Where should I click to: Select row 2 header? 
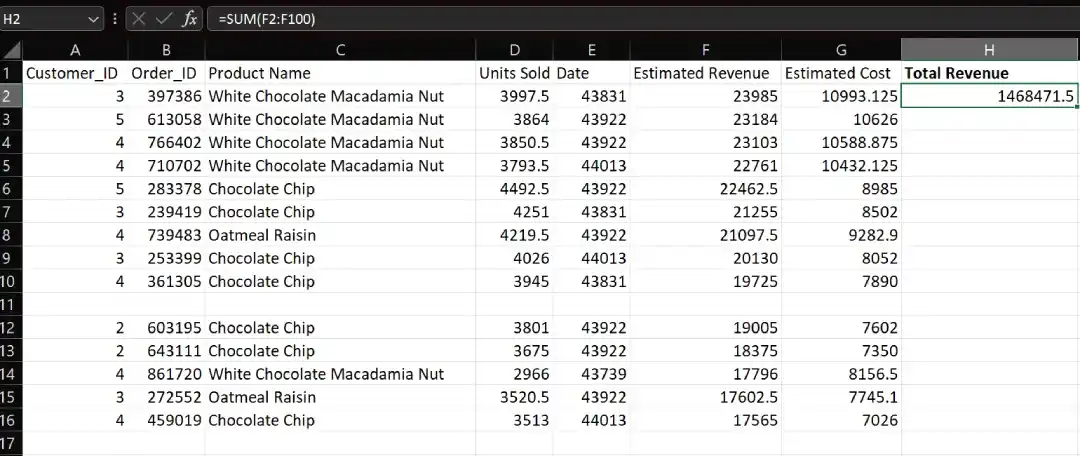point(11,96)
